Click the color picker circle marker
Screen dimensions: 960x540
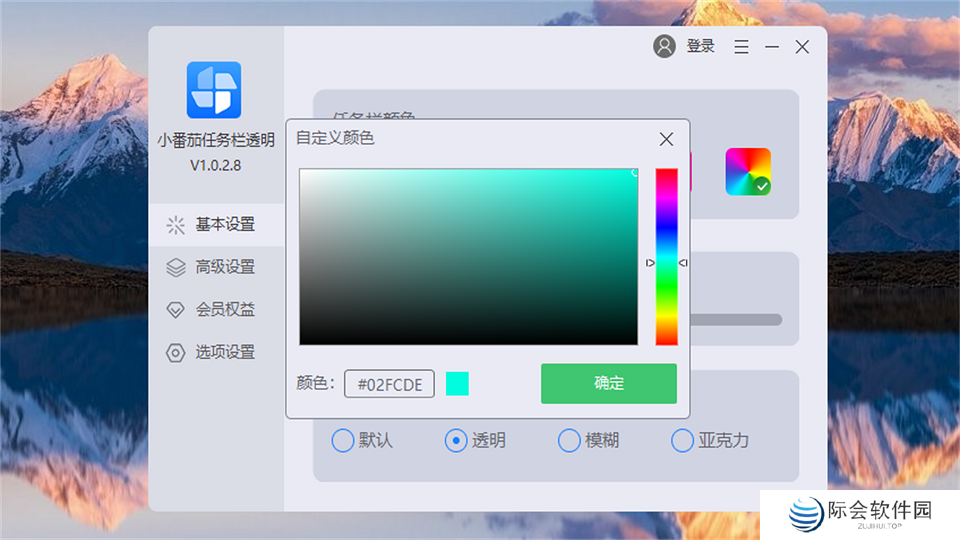click(635, 173)
